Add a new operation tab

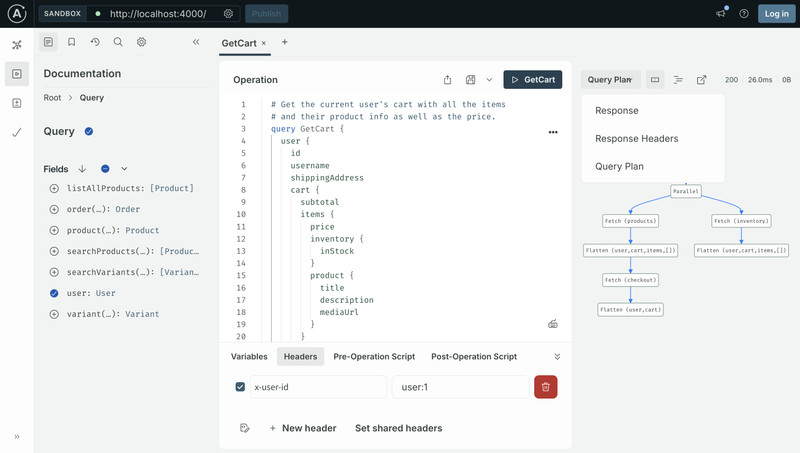pos(285,42)
